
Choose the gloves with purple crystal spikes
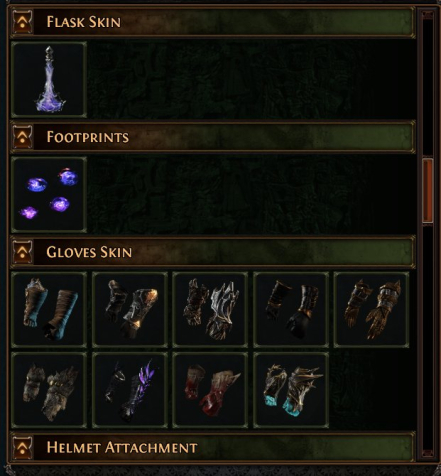click(130, 390)
